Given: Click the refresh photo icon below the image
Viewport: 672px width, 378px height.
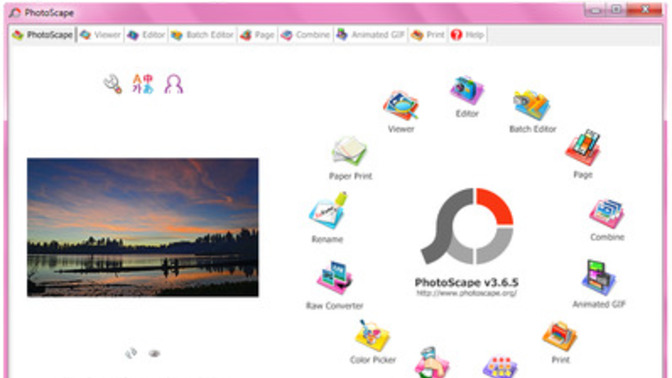Looking at the screenshot, I should tap(131, 353).
